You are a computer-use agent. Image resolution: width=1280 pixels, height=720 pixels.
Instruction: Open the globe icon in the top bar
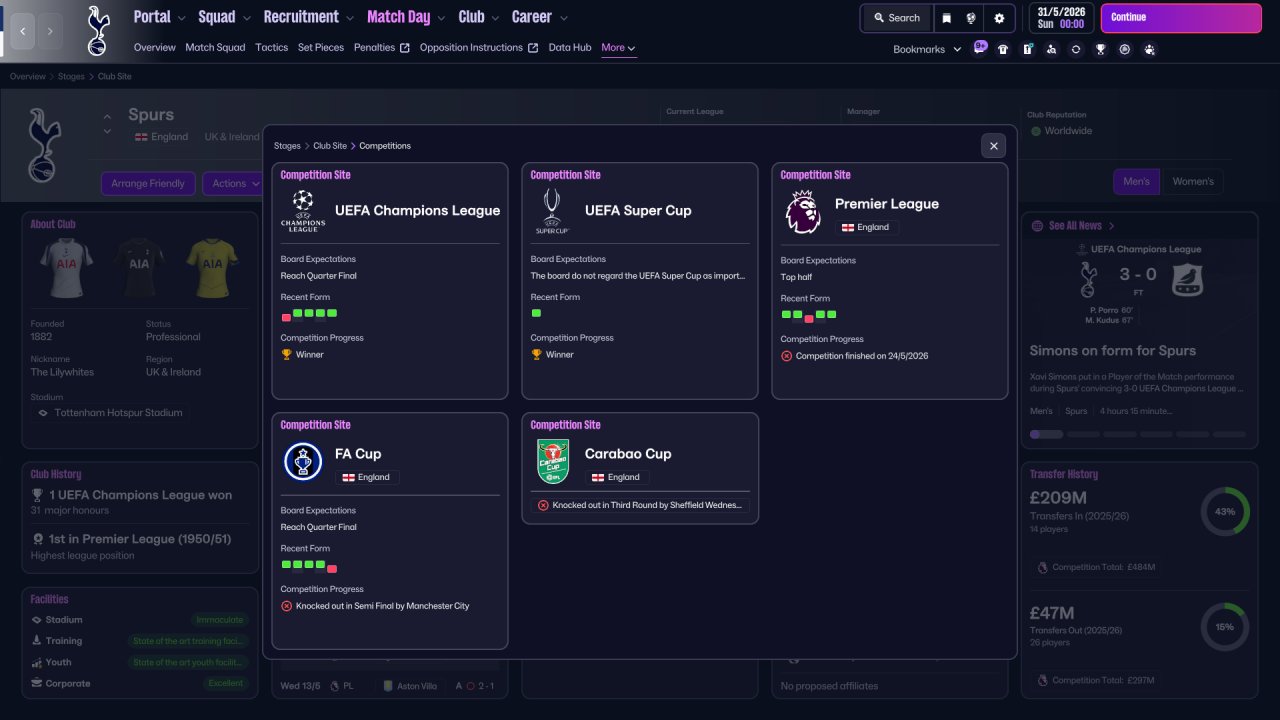[x=971, y=18]
